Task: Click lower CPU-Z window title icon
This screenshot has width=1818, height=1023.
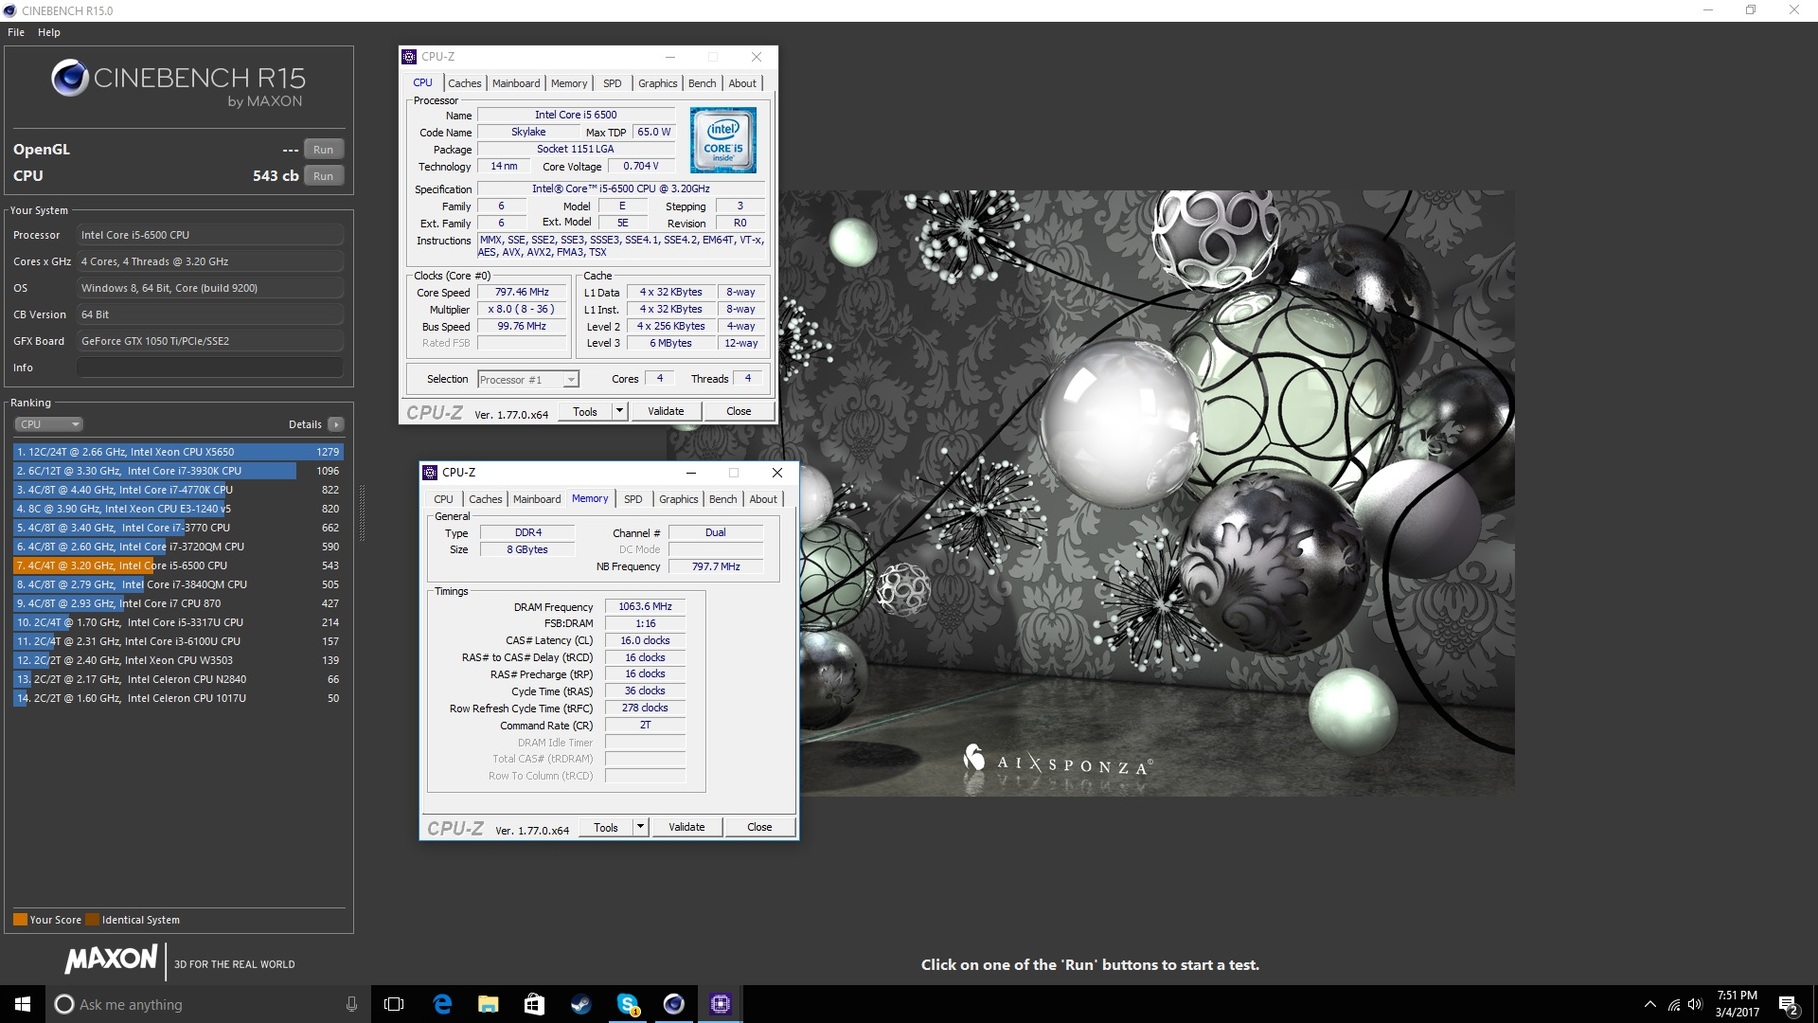Action: (x=430, y=472)
